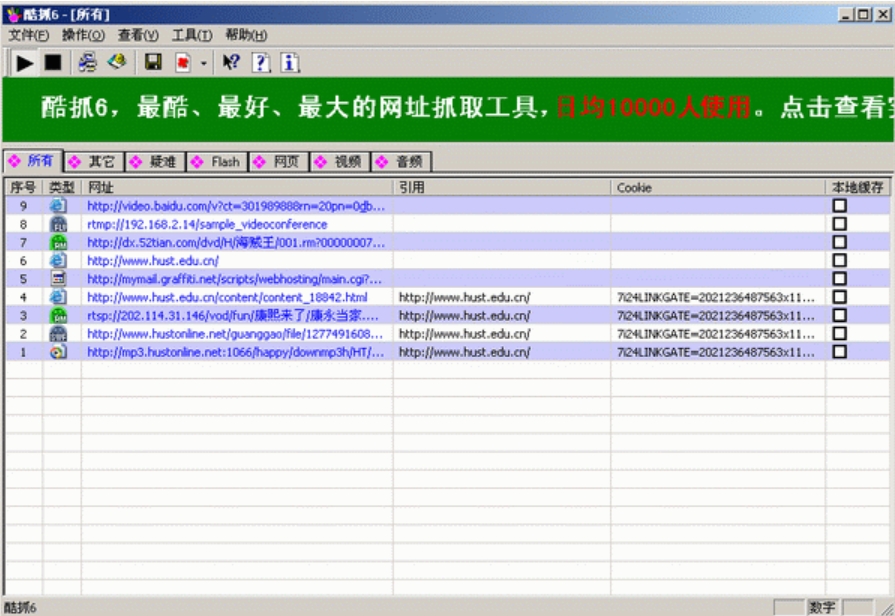Click the SWF type icon in row 2
The width and height of the screenshot is (895, 616).
click(x=58, y=333)
